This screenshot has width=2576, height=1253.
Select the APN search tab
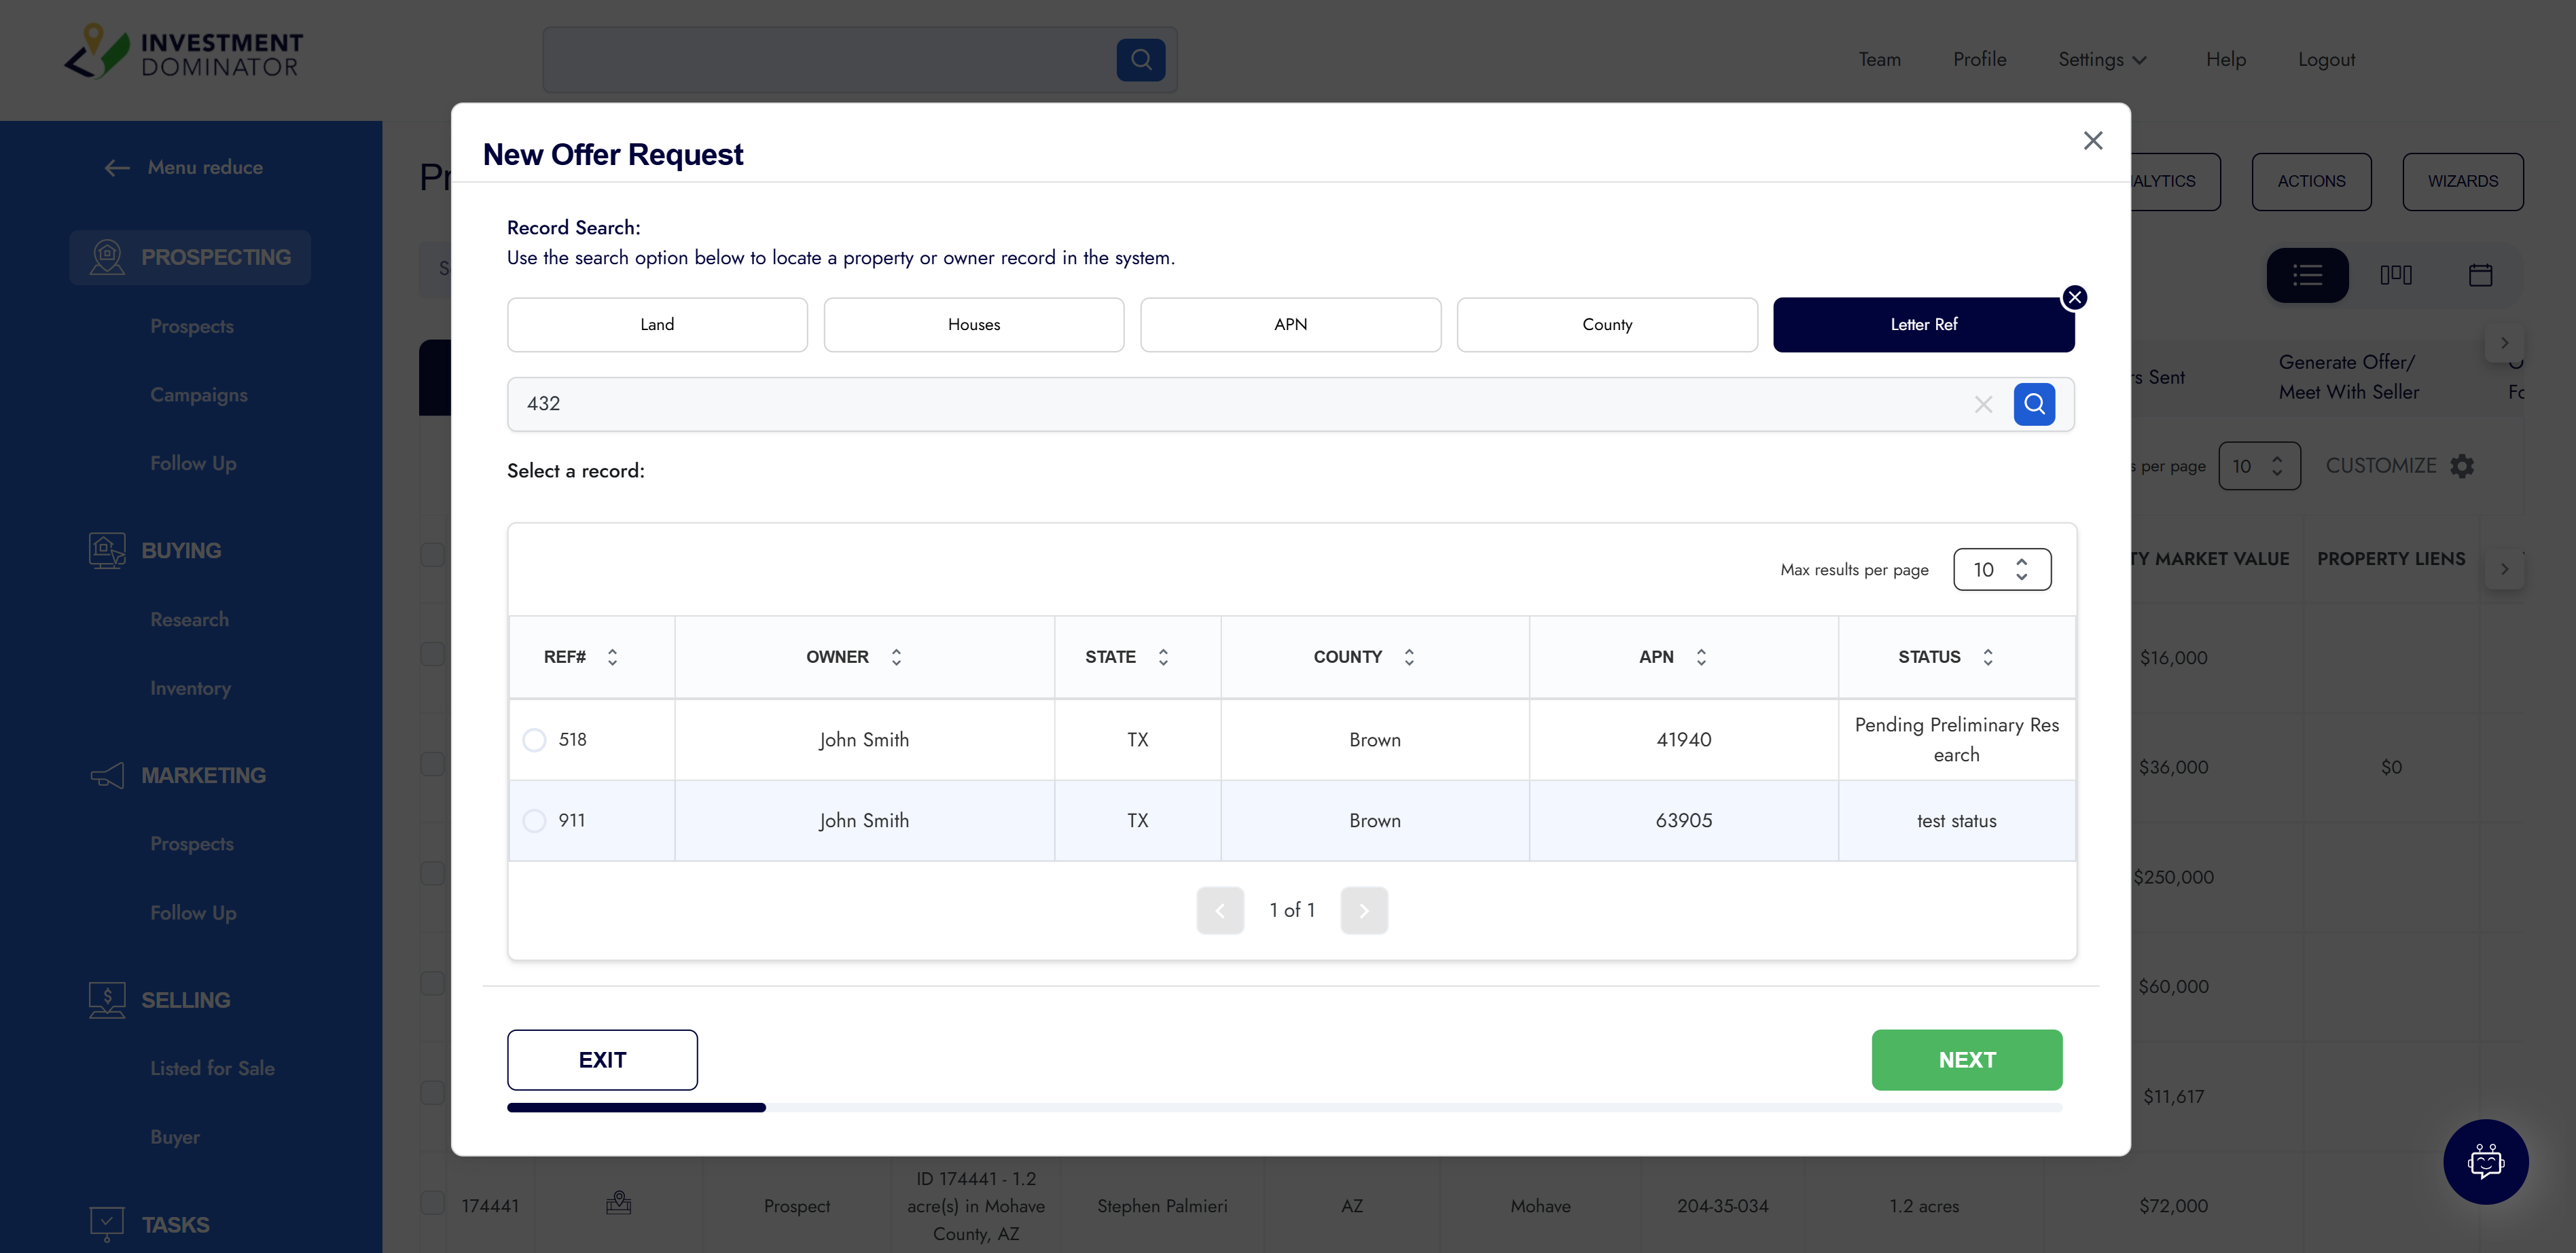[1290, 324]
